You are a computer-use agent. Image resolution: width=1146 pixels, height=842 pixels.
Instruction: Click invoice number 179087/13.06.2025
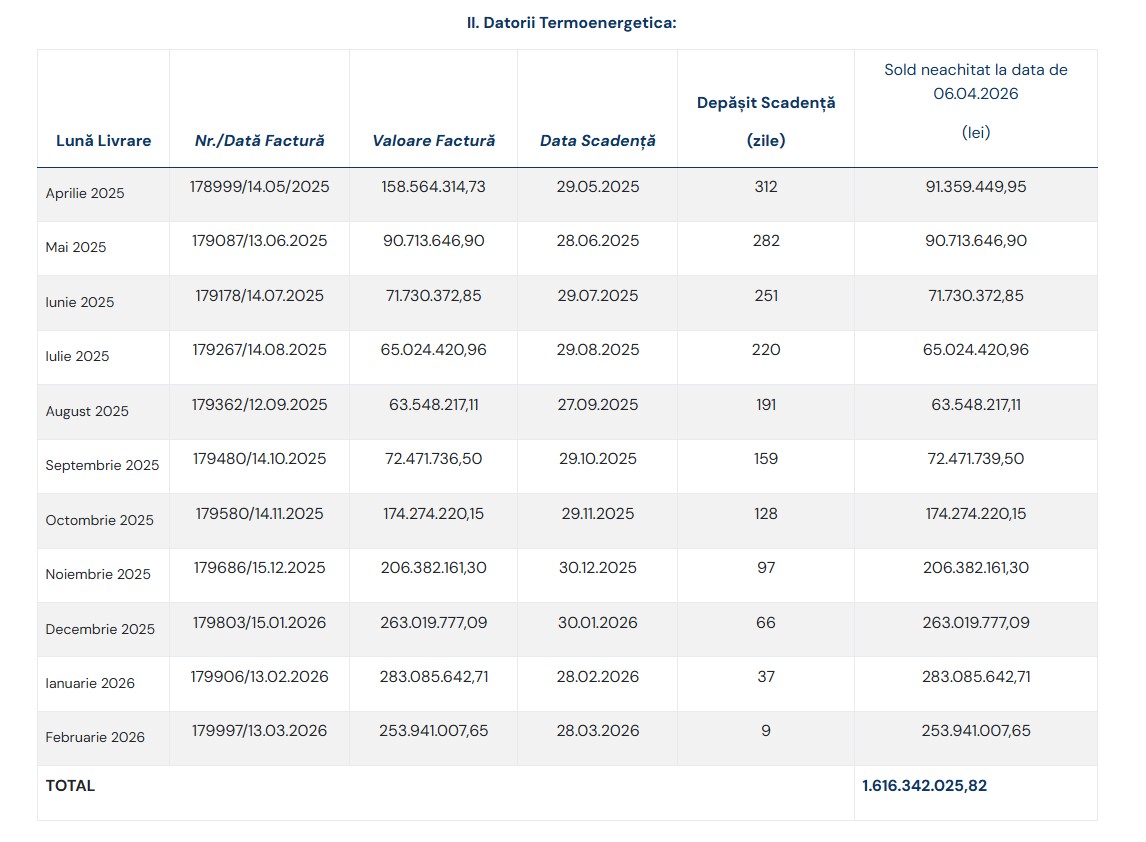click(259, 241)
